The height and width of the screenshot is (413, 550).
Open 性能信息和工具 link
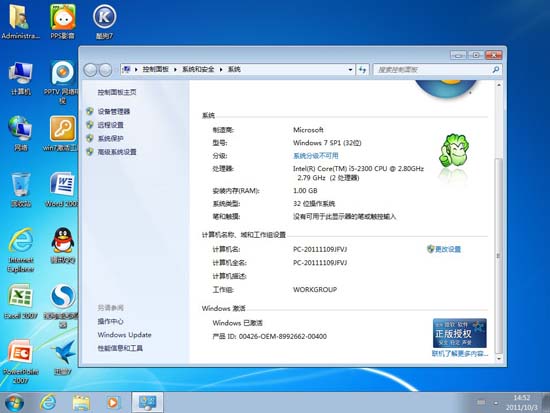[120, 348]
